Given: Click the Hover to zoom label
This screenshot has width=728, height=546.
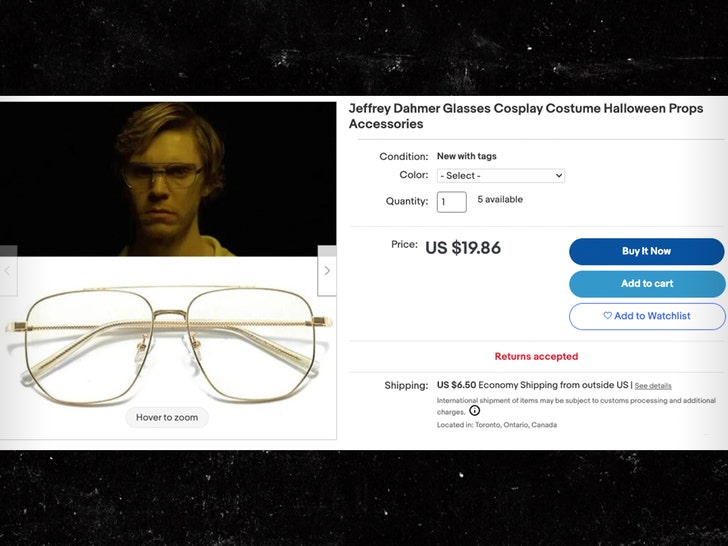Looking at the screenshot, I should [167, 417].
